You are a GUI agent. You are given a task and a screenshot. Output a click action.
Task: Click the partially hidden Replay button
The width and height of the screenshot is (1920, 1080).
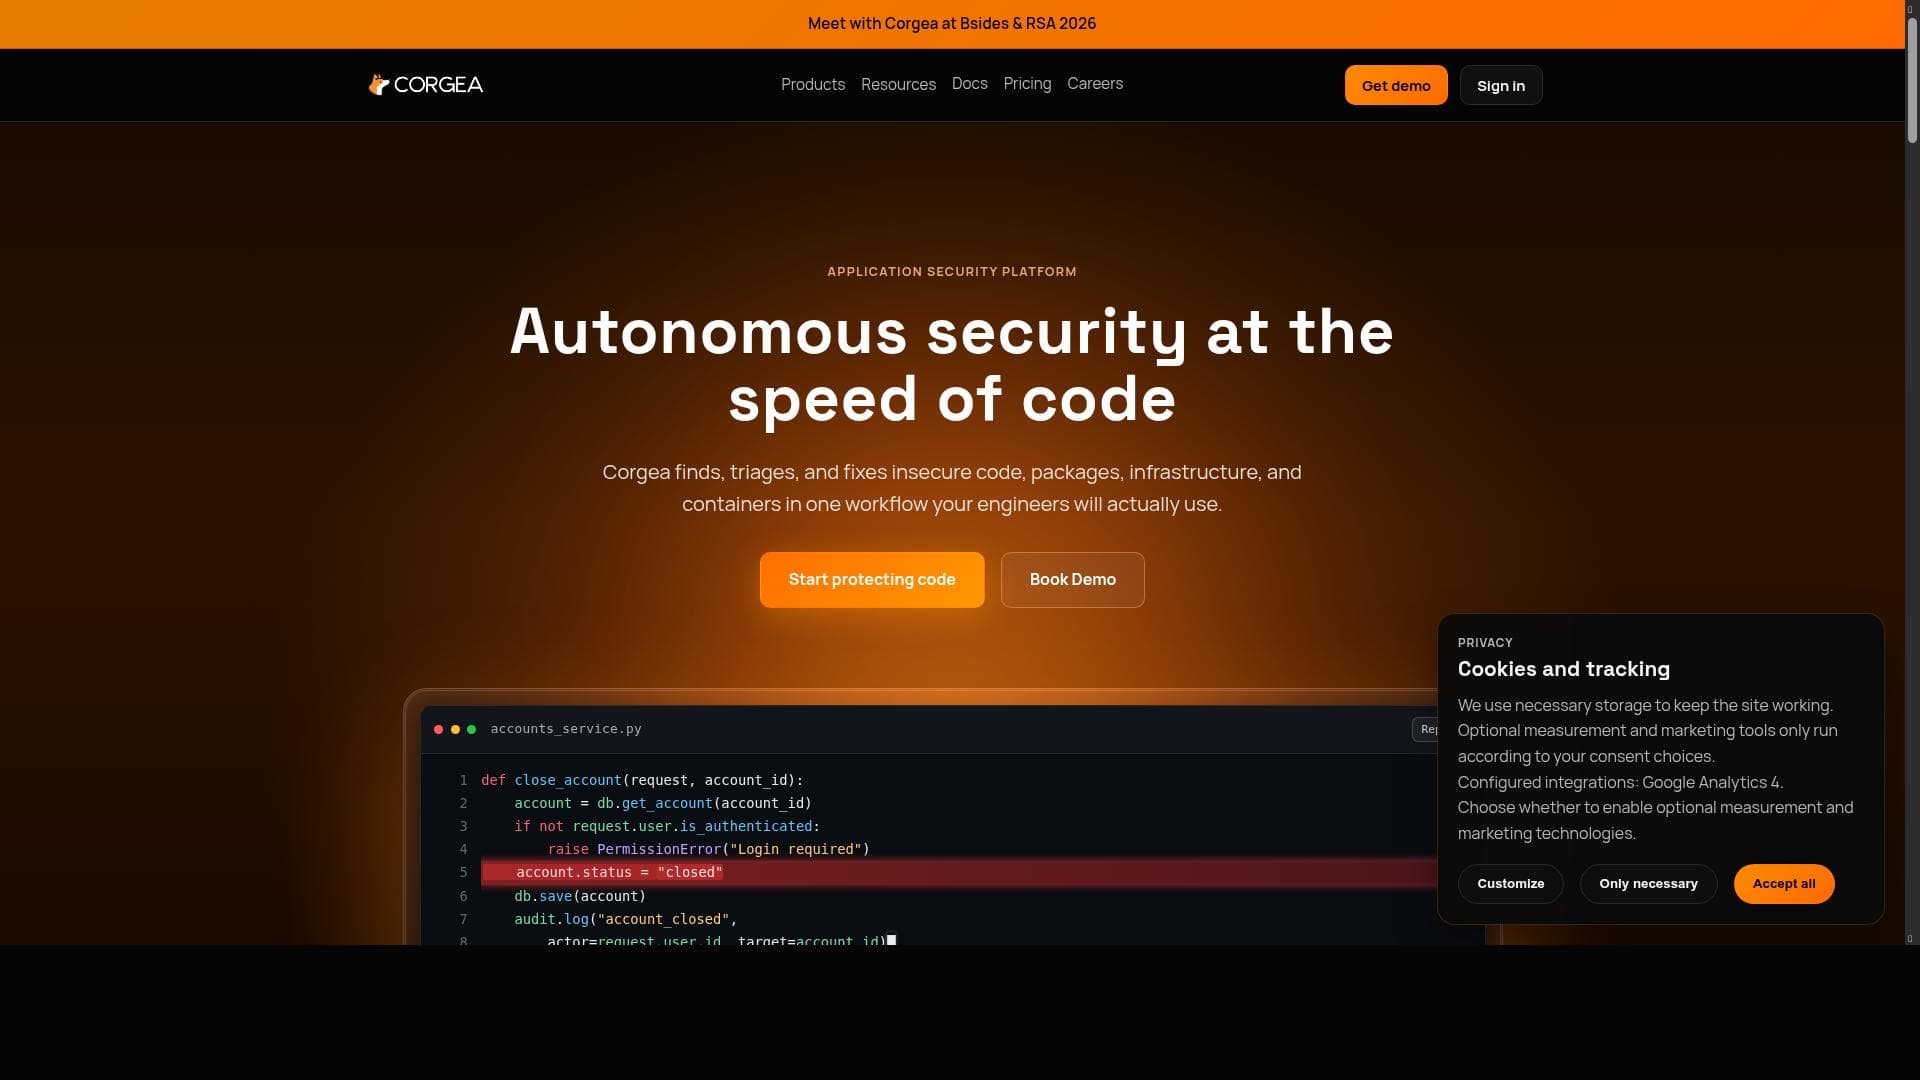1425,730
